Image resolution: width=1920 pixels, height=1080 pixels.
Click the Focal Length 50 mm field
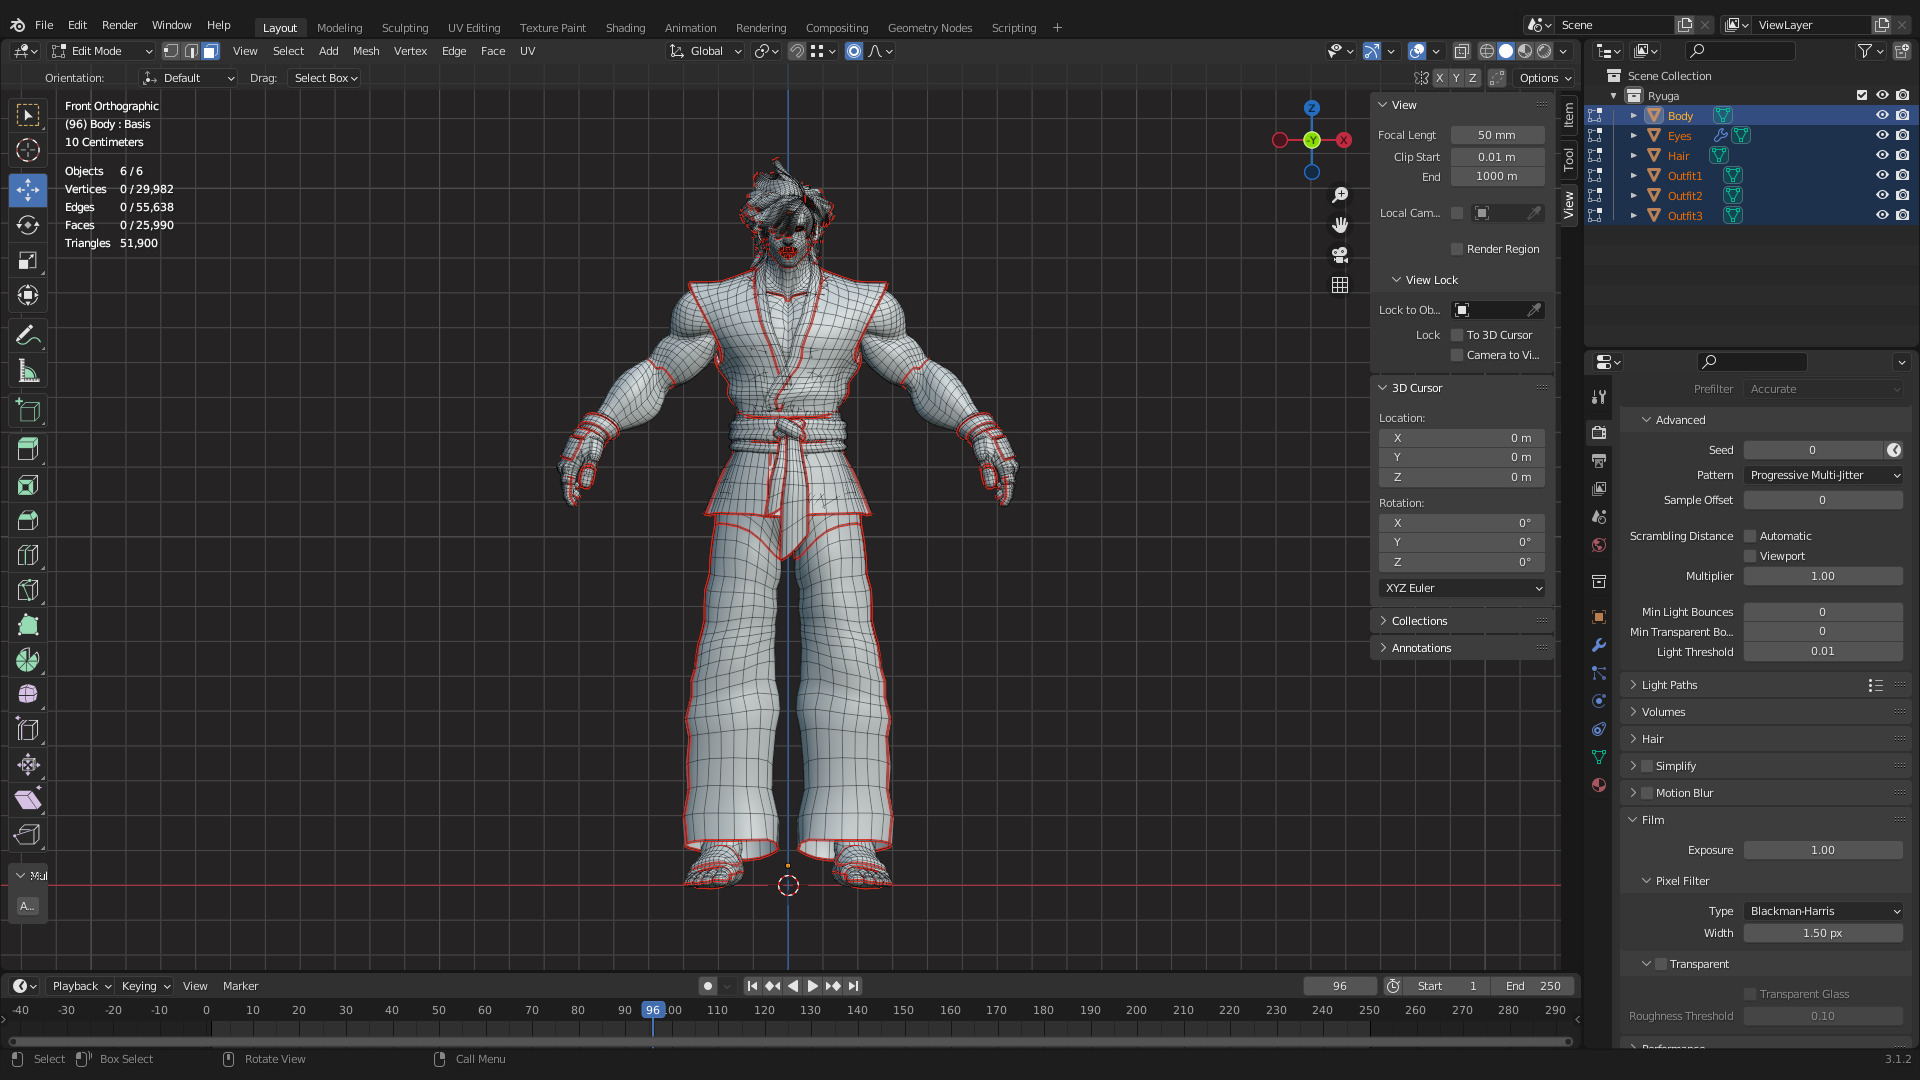1497,135
